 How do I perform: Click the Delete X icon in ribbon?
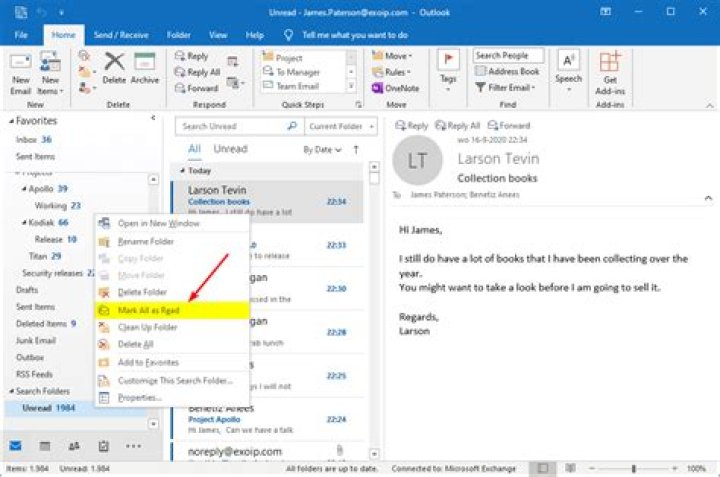pyautogui.click(x=114, y=62)
